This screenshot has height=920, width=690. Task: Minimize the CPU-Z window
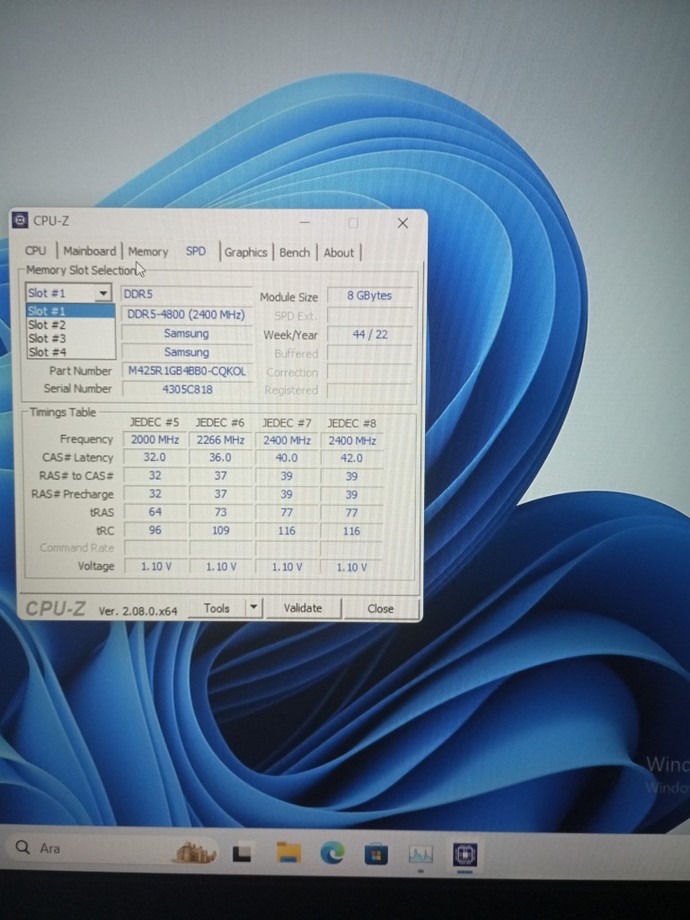coord(305,222)
